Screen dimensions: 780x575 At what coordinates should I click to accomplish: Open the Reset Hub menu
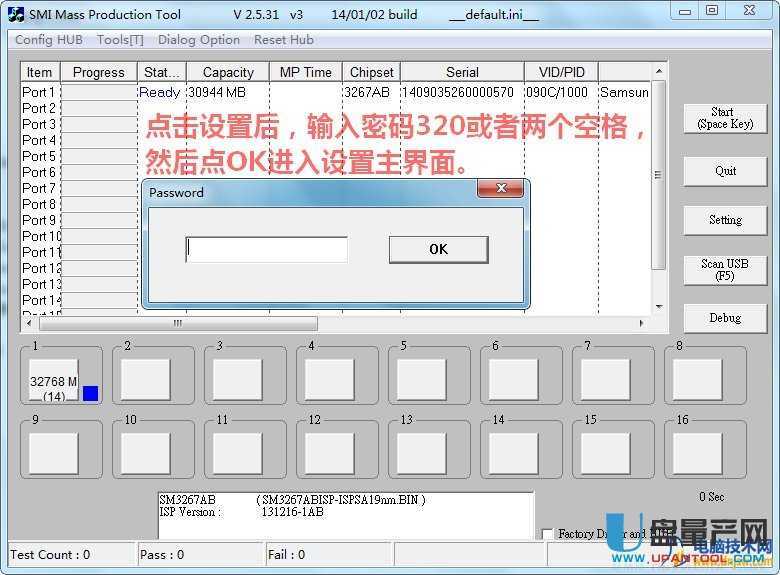pyautogui.click(x=284, y=40)
